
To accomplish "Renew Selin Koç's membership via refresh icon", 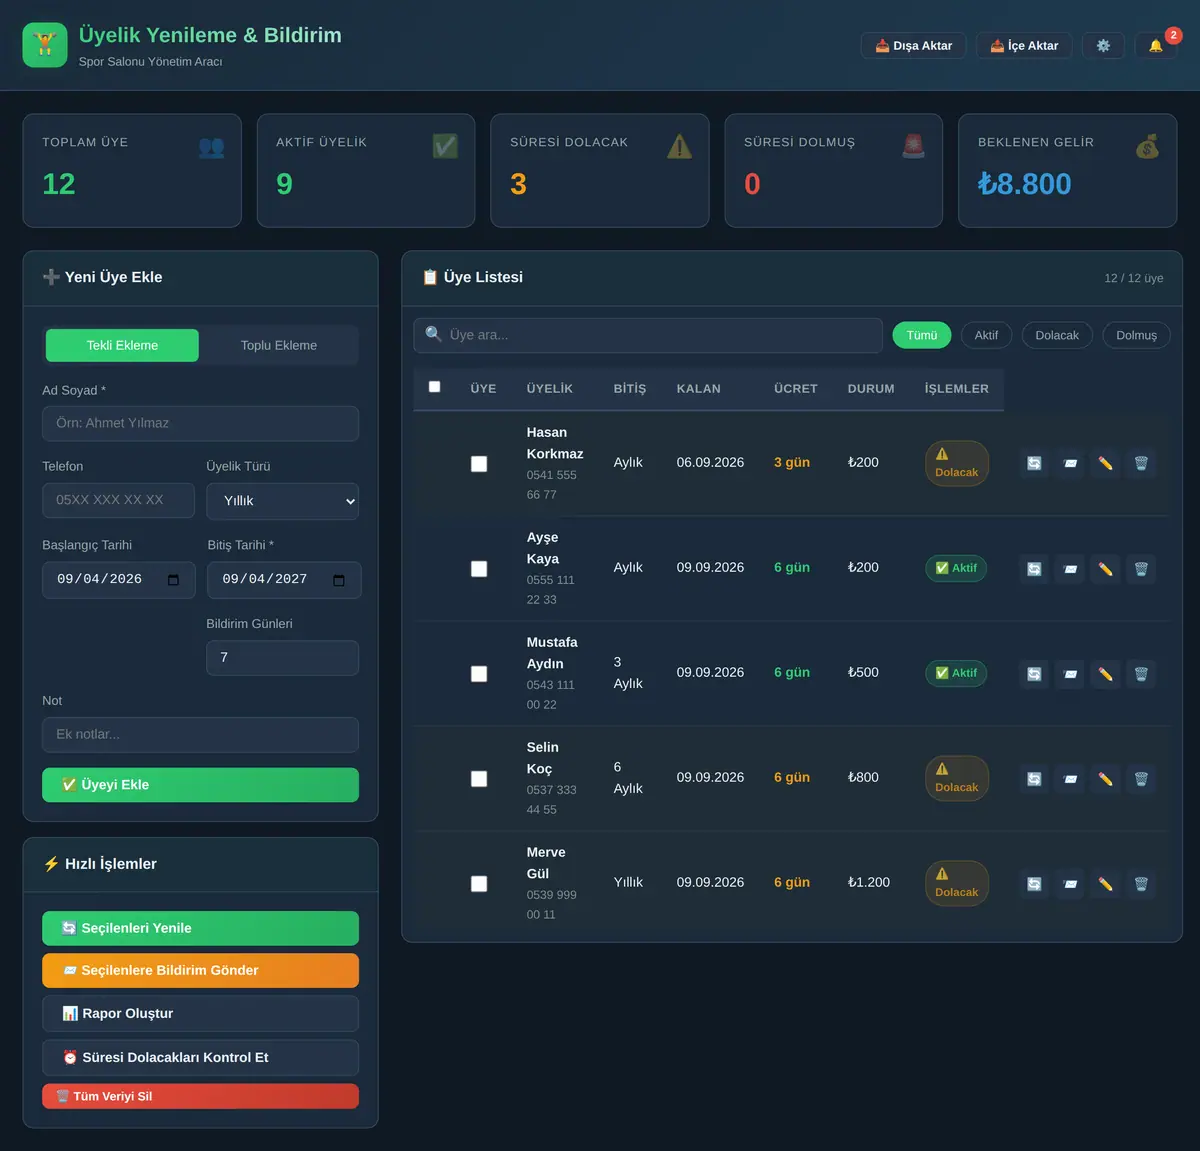I will 1034,778.
